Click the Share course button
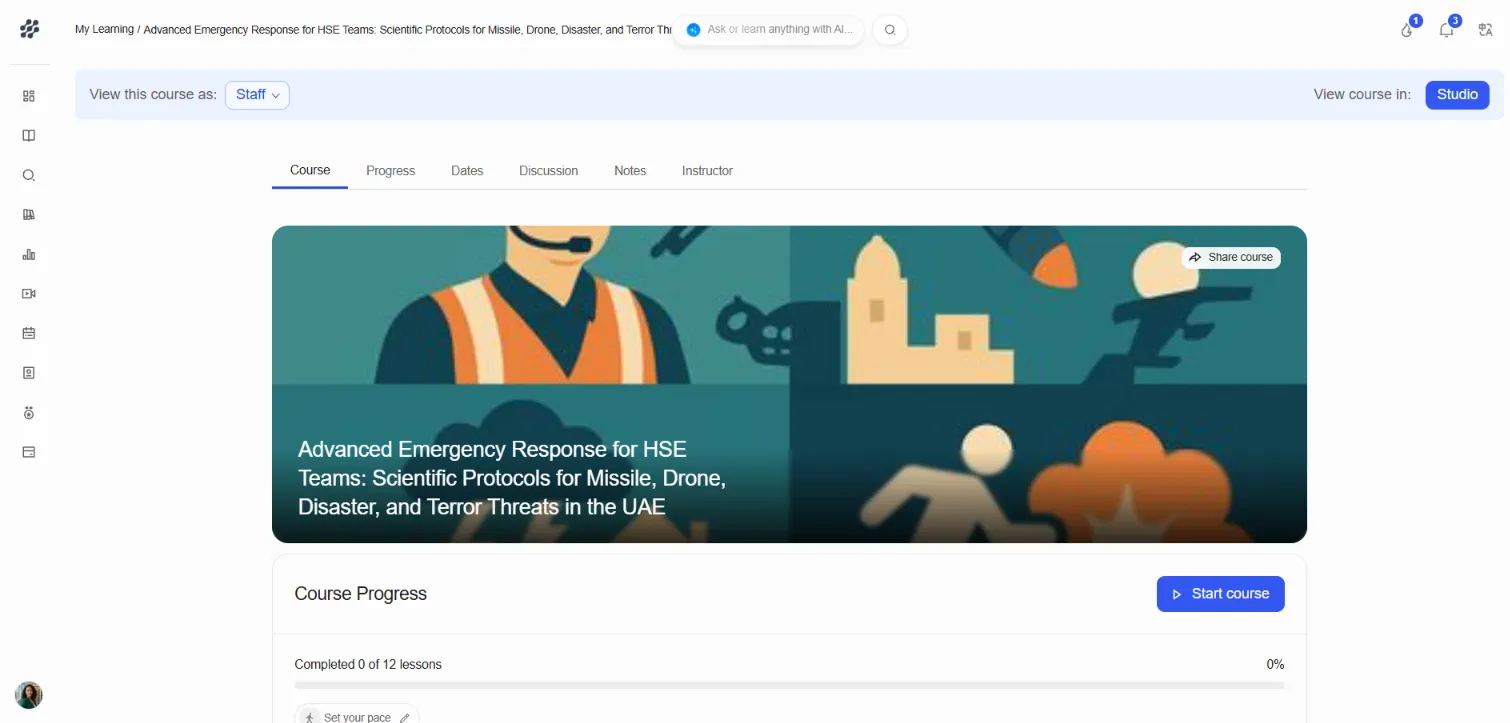The width and height of the screenshot is (1510, 723). click(x=1231, y=257)
